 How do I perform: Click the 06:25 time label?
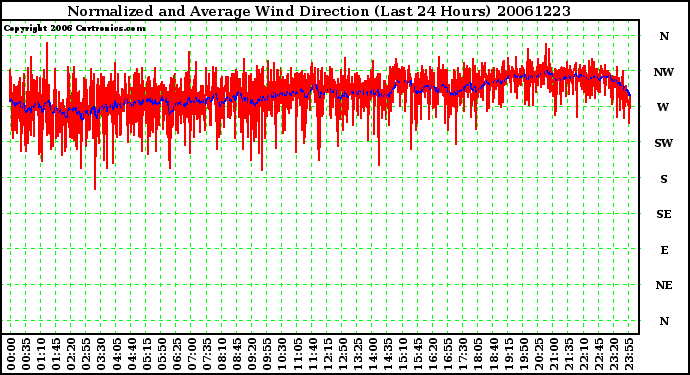176,354
